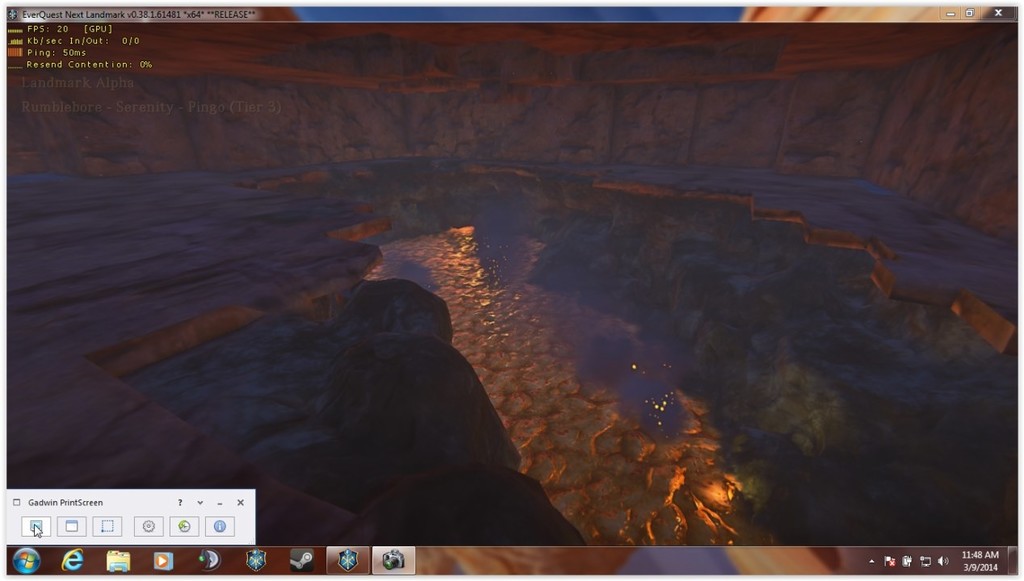Viewport: 1024px width, 581px height.
Task: Click the 'Resend Contention: 0%' text
Action: tap(89, 64)
